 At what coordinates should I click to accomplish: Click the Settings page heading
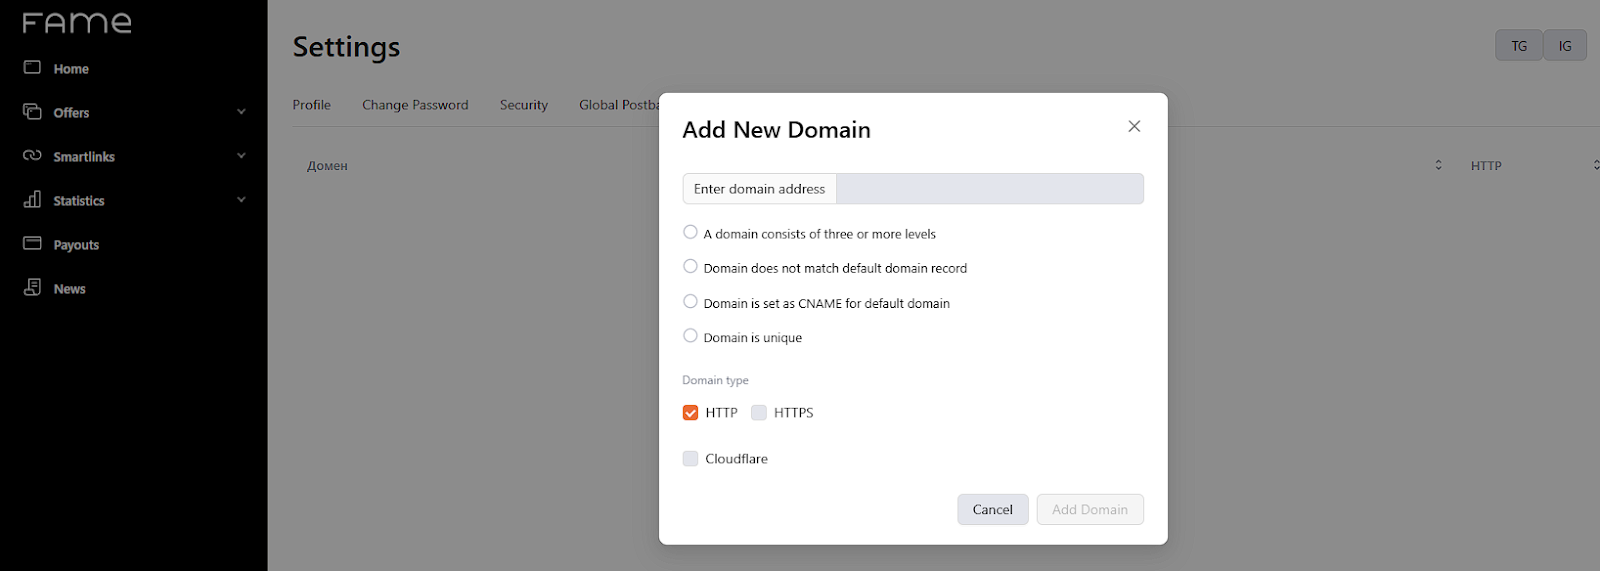point(346,47)
